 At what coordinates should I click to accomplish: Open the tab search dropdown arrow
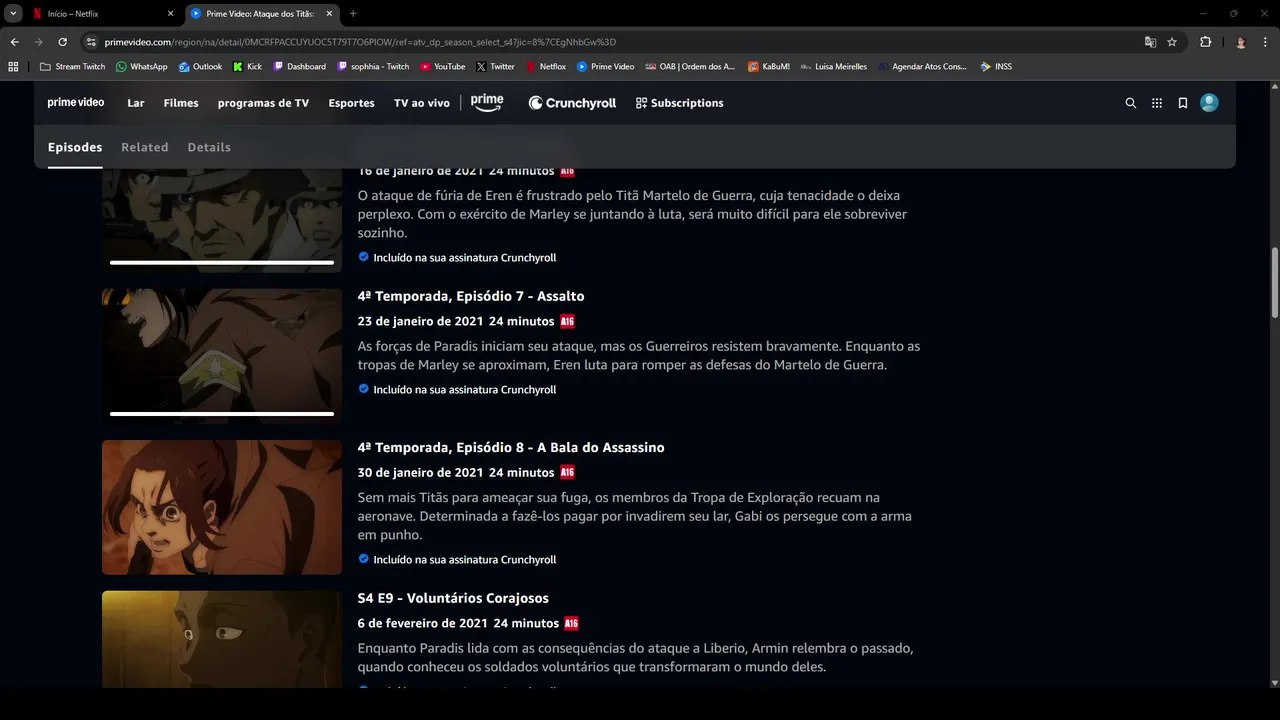tap(13, 14)
